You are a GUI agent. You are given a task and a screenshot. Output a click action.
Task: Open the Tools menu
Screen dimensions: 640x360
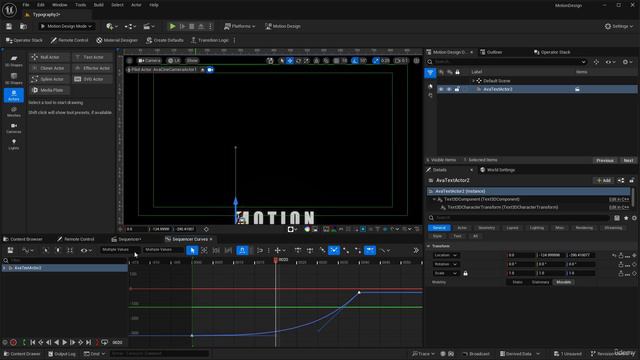pyautogui.click(x=80, y=5)
